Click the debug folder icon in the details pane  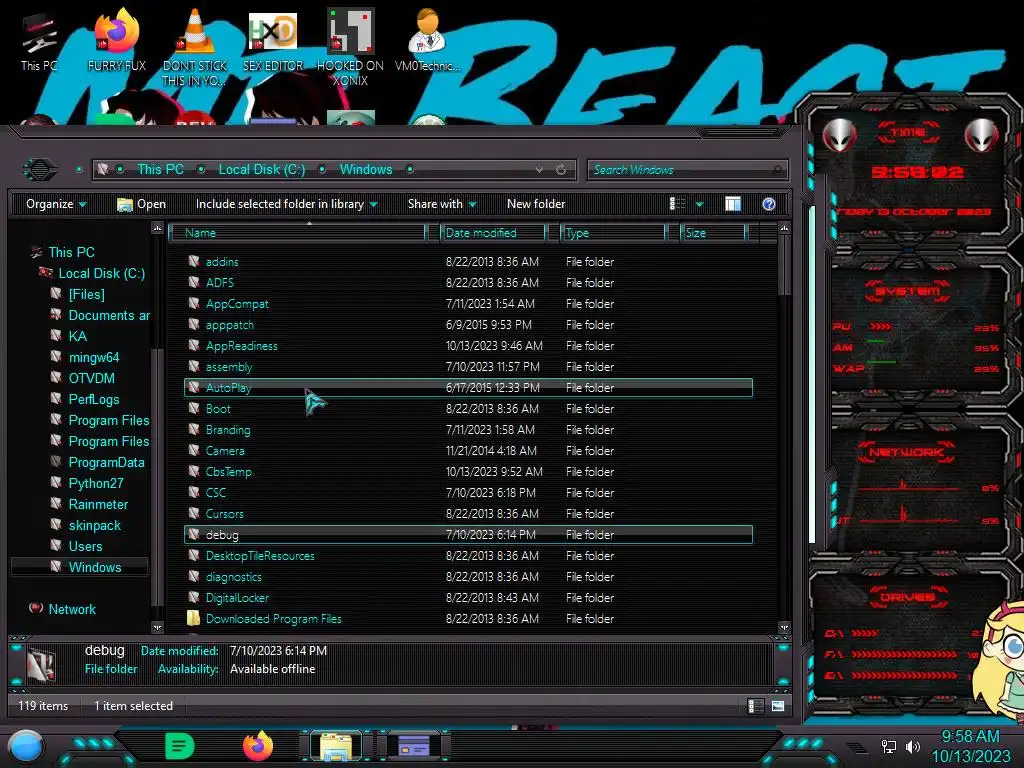40,664
